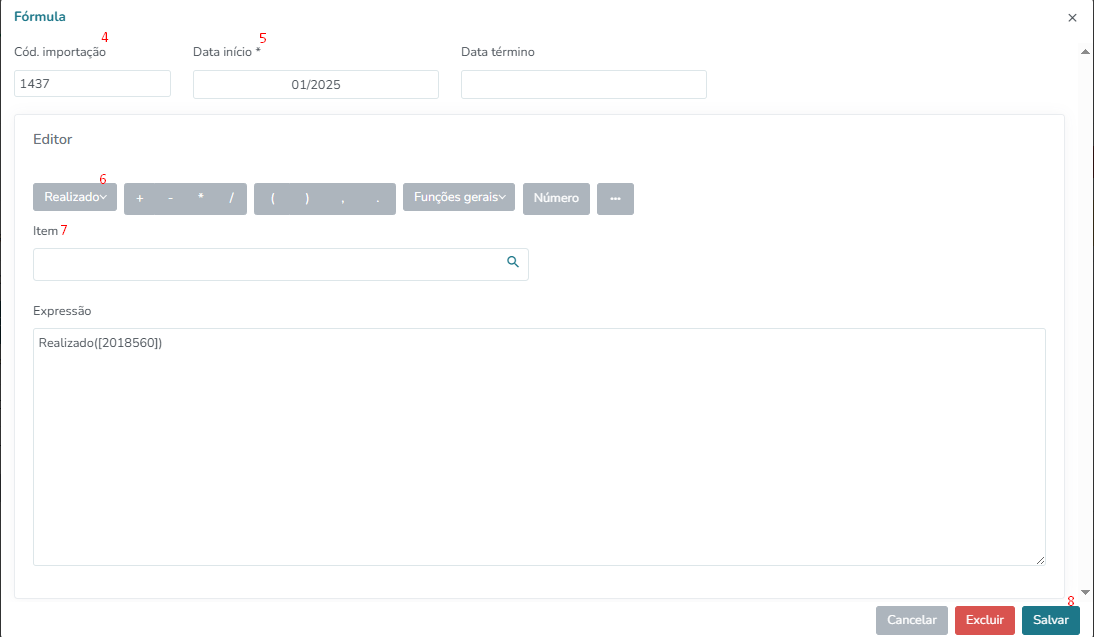This screenshot has height=637, width=1094.
Task: Insert a closing parenthesis
Action: point(307,199)
